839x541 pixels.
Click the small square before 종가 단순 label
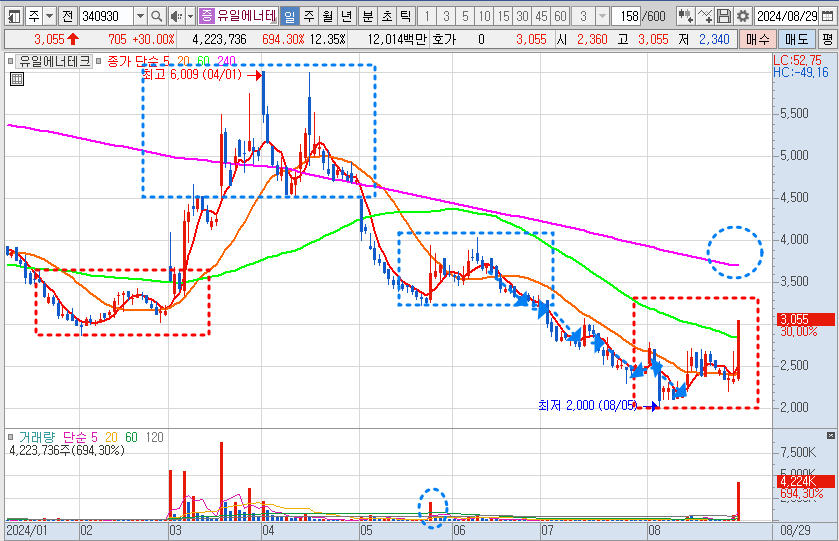pos(98,62)
